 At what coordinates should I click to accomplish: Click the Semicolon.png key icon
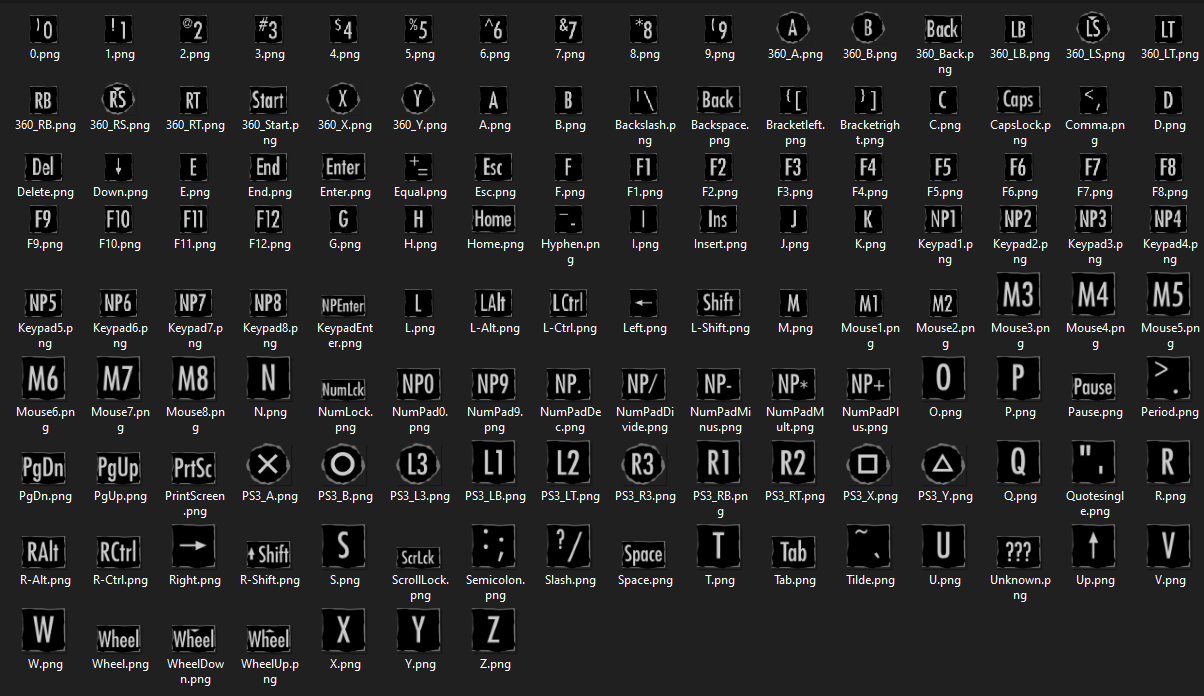click(x=493, y=547)
